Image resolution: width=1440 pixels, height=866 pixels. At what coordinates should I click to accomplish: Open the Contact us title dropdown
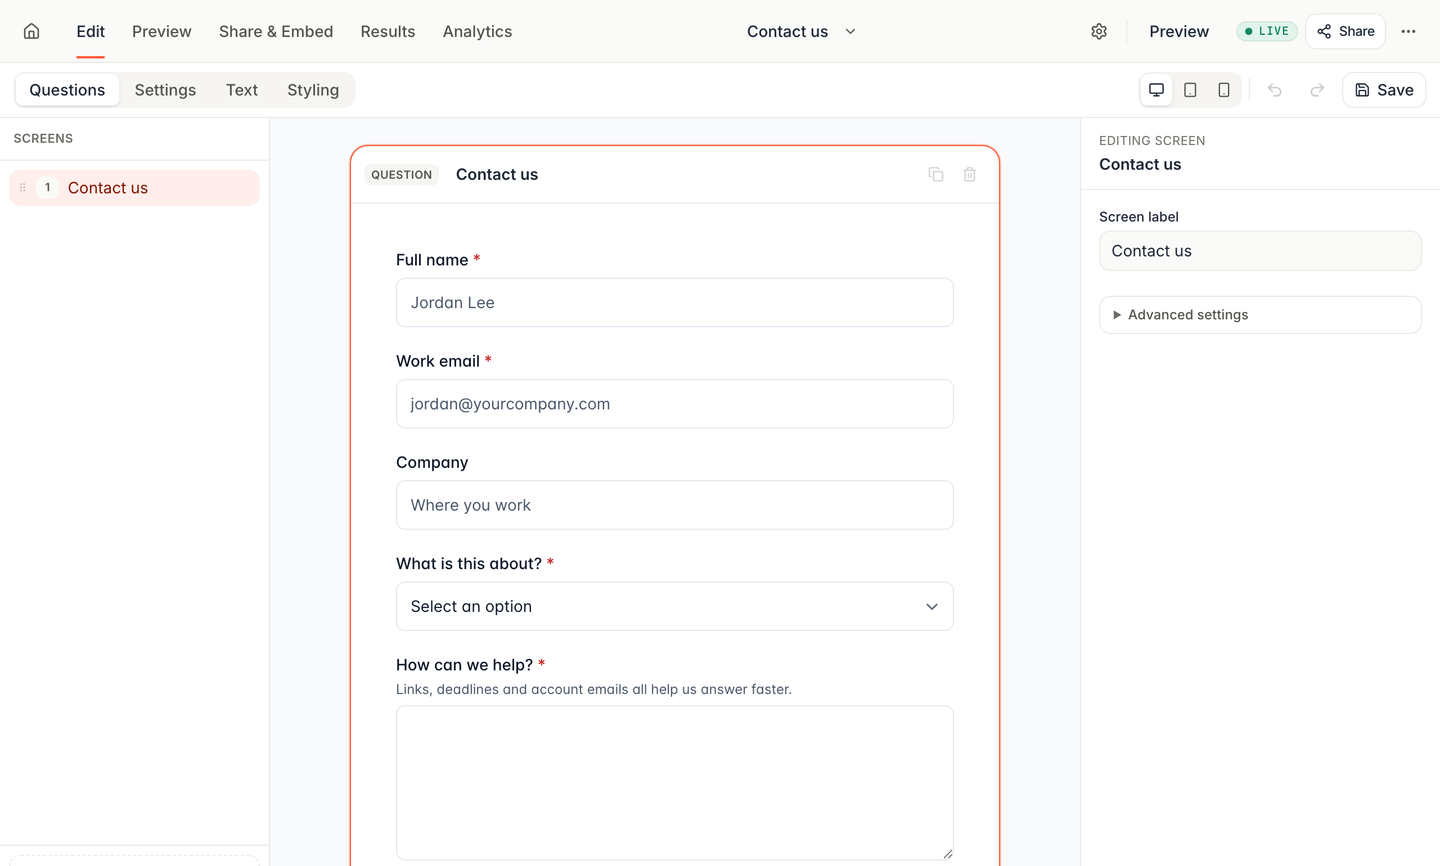802,31
